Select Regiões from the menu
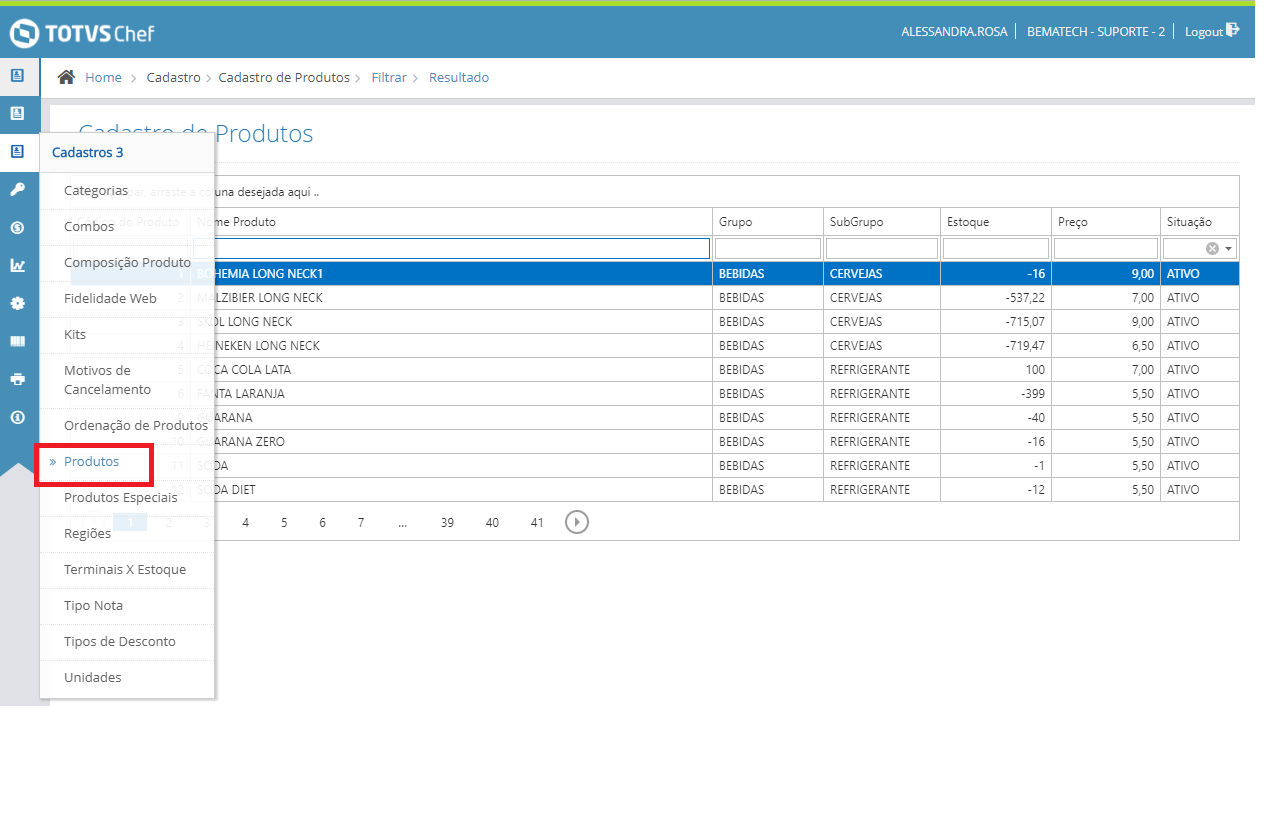 click(87, 533)
